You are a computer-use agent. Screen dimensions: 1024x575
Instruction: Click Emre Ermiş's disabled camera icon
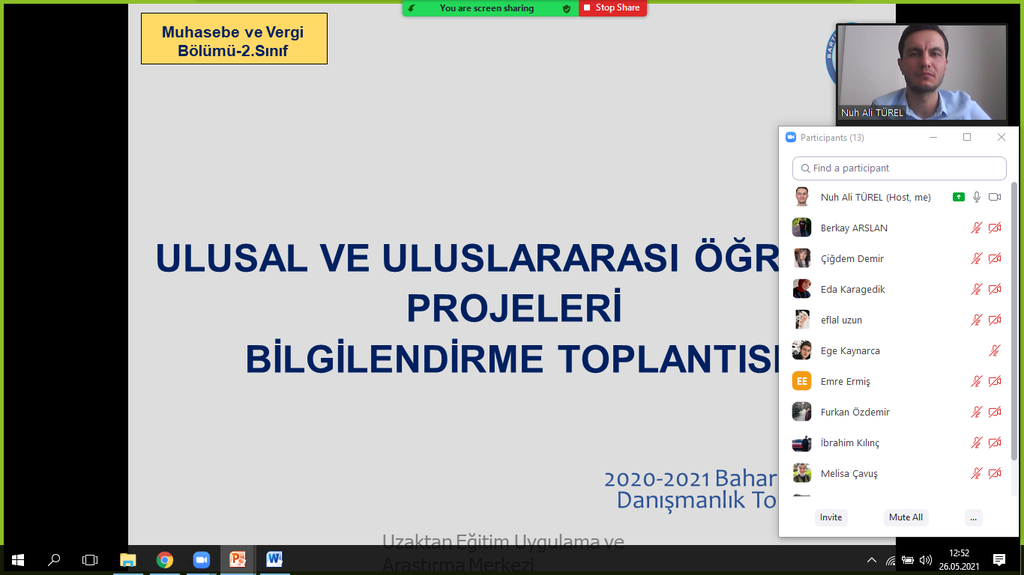click(x=995, y=381)
